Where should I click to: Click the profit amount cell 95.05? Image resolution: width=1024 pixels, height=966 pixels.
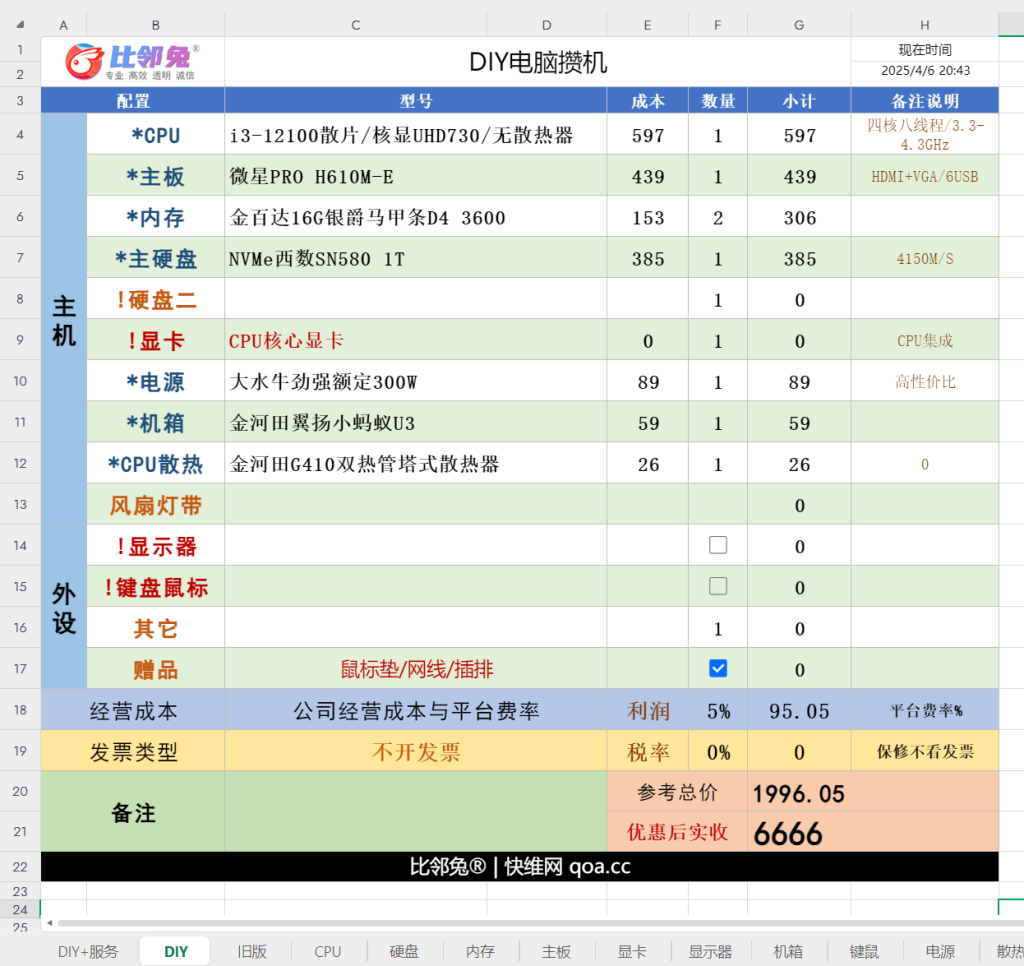(799, 710)
